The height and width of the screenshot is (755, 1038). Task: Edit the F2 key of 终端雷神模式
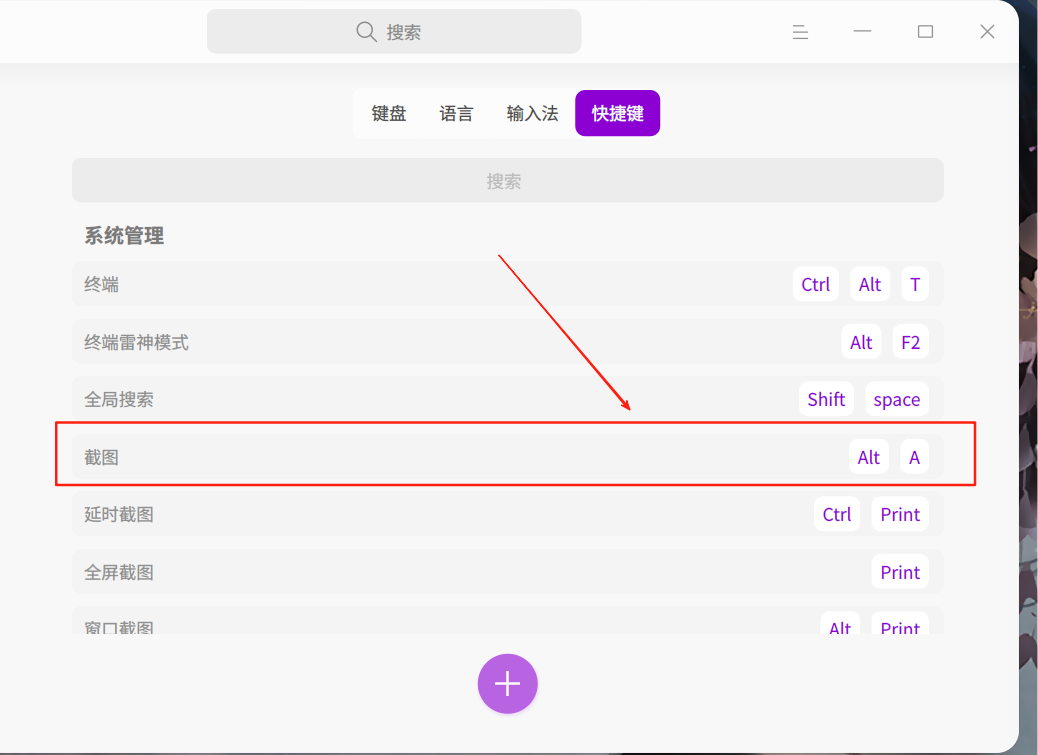click(910, 342)
